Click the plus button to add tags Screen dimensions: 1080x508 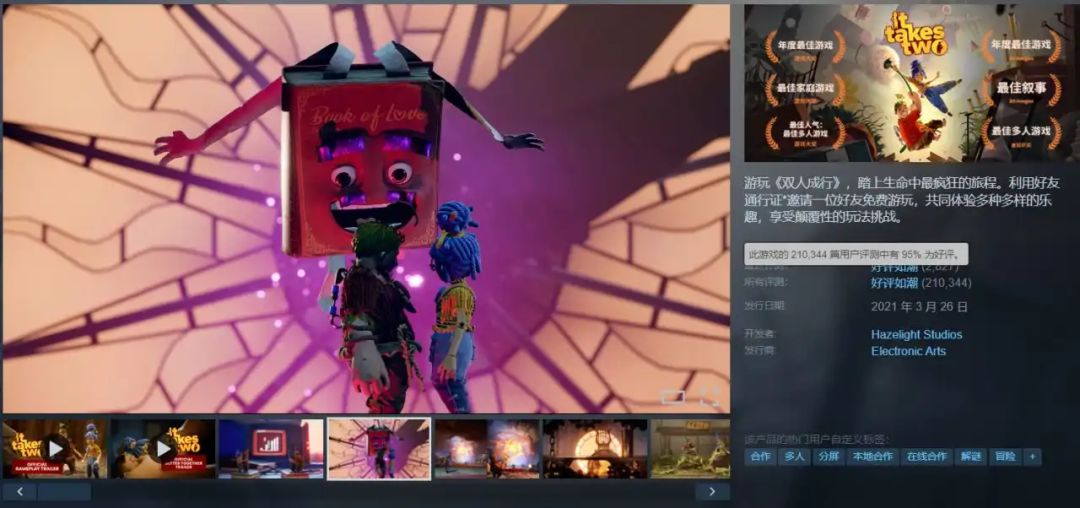coord(1032,456)
